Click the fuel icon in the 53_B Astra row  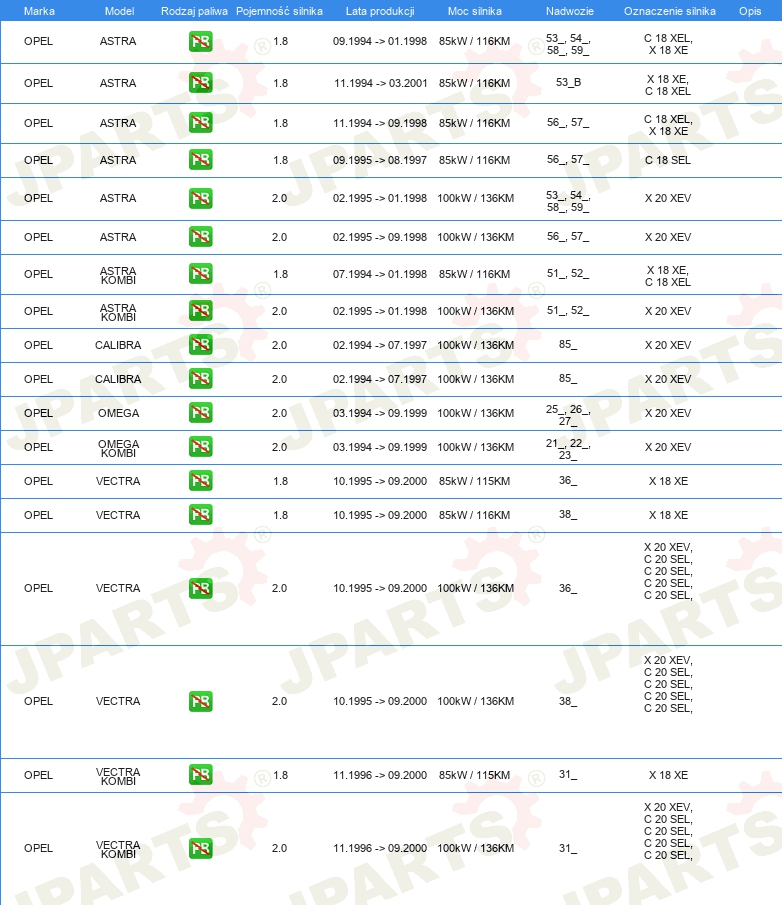(200, 83)
